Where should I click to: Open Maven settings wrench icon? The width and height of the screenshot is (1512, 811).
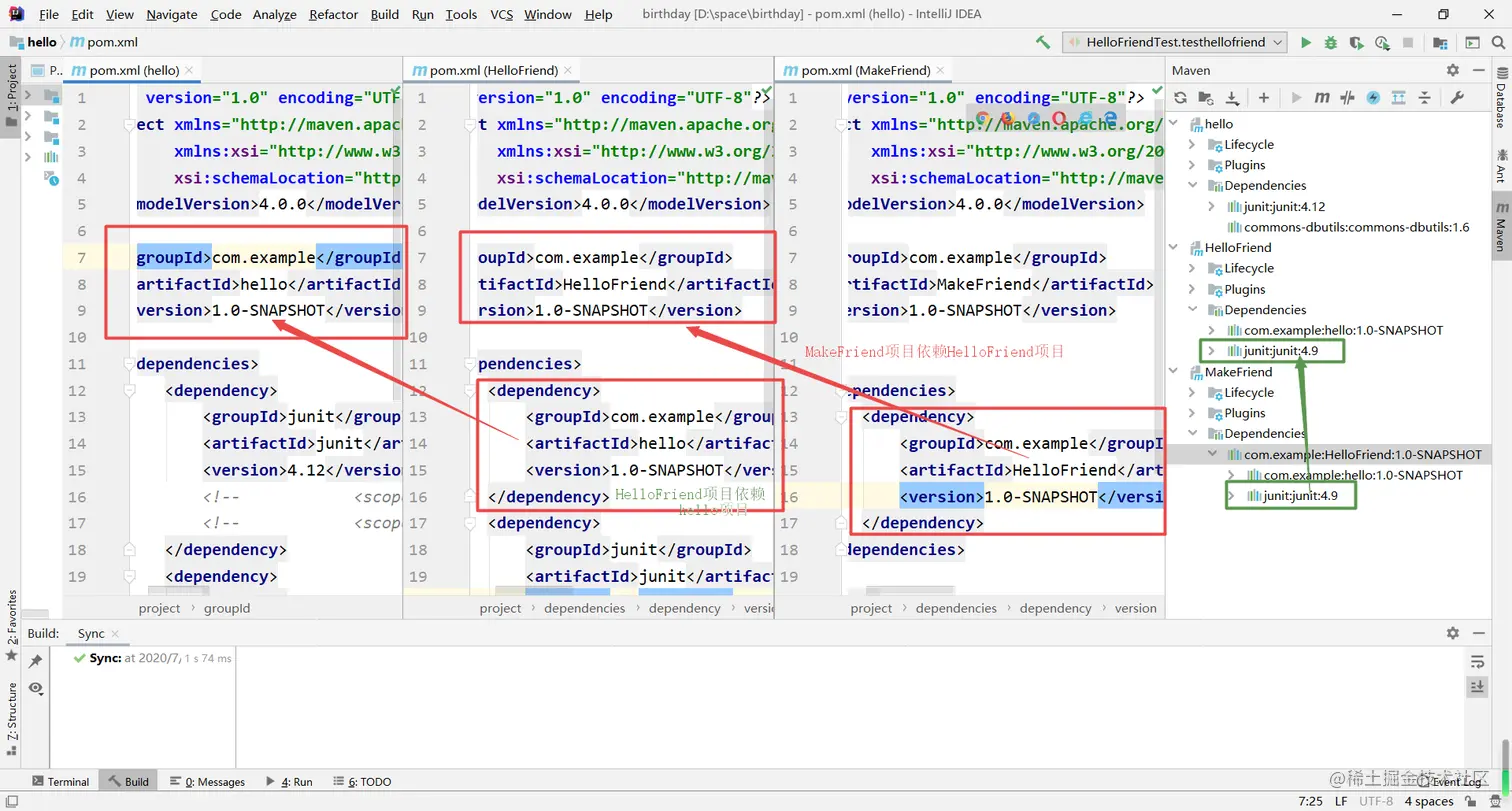[x=1457, y=98]
